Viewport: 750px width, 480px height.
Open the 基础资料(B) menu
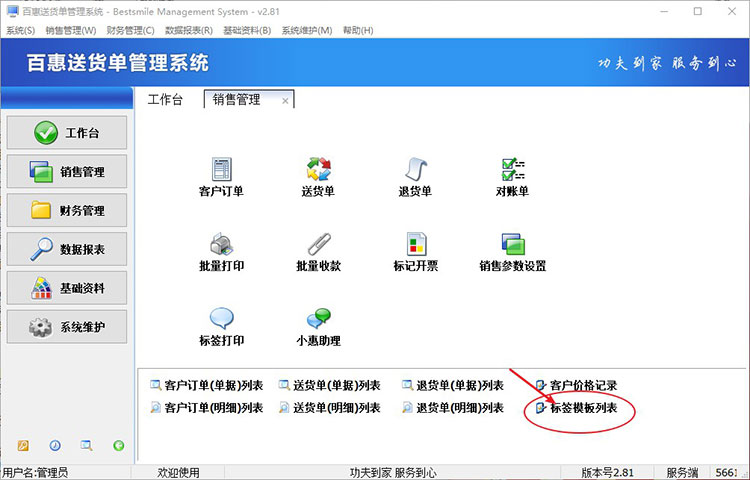pyautogui.click(x=247, y=31)
